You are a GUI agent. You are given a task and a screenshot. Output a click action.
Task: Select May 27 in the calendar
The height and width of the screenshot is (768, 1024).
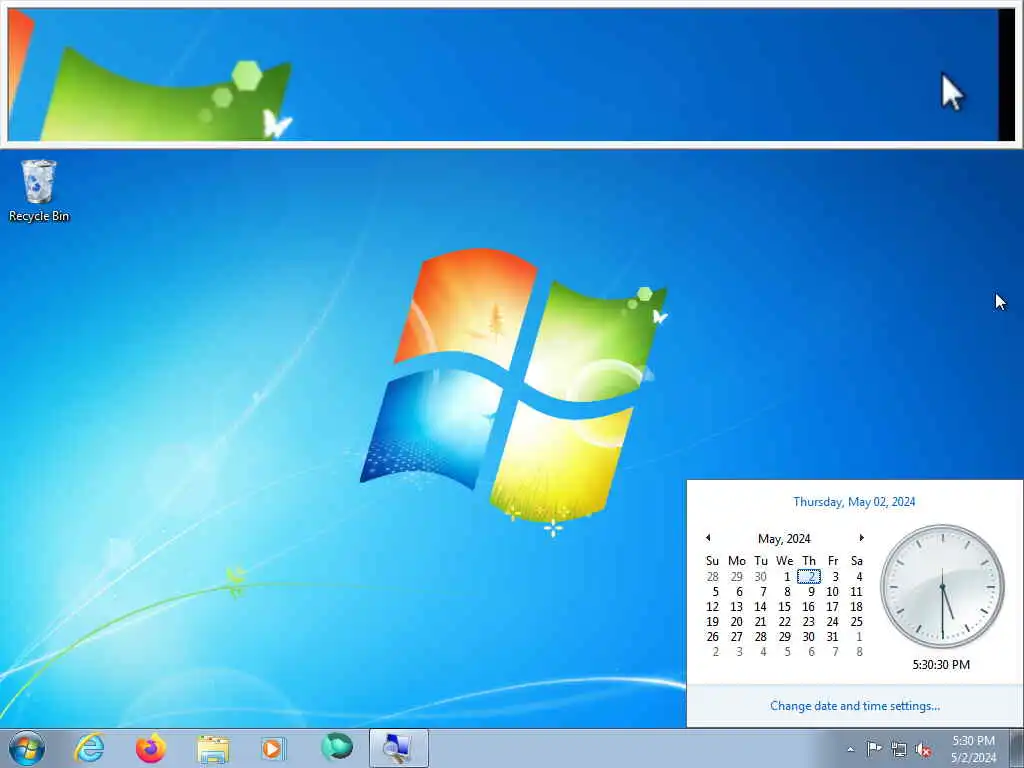(x=737, y=637)
